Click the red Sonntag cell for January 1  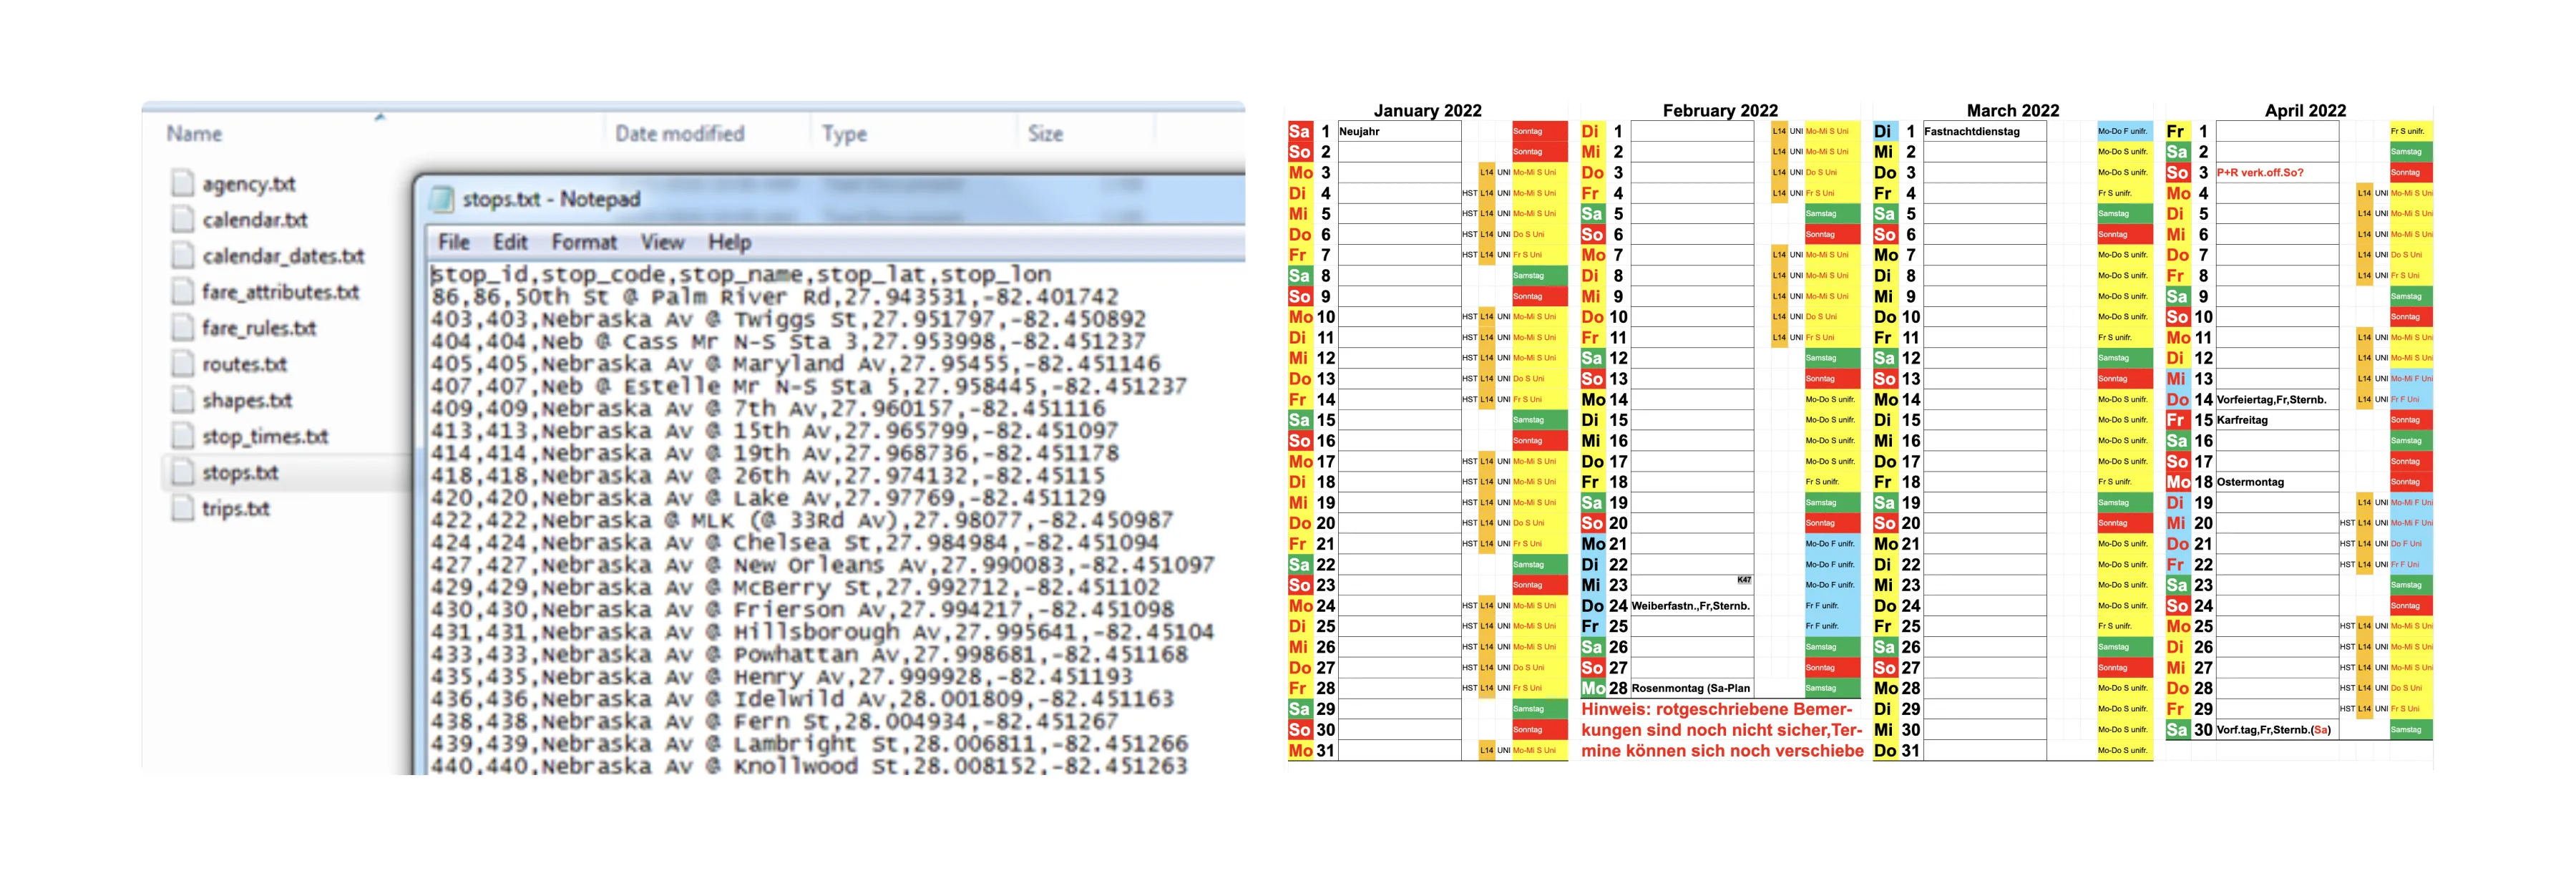(1539, 131)
